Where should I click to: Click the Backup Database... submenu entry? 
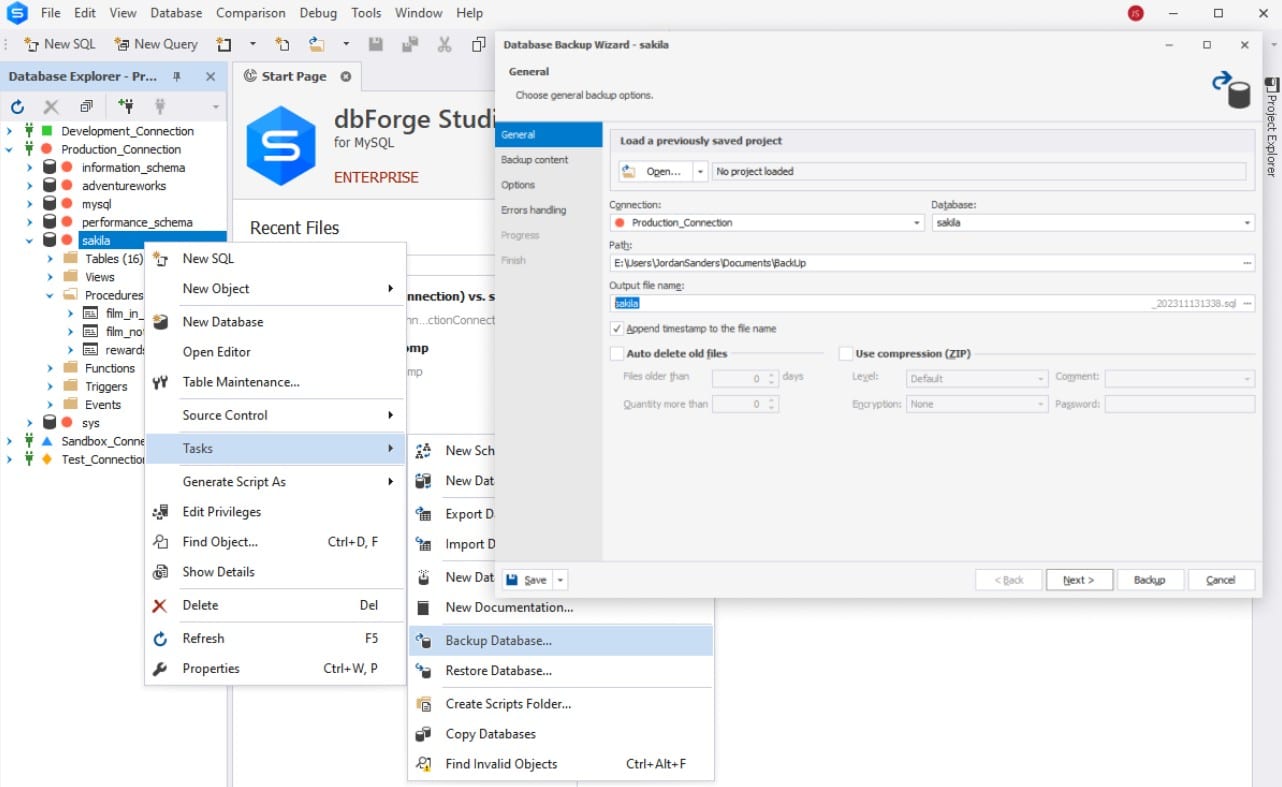click(x=561, y=640)
